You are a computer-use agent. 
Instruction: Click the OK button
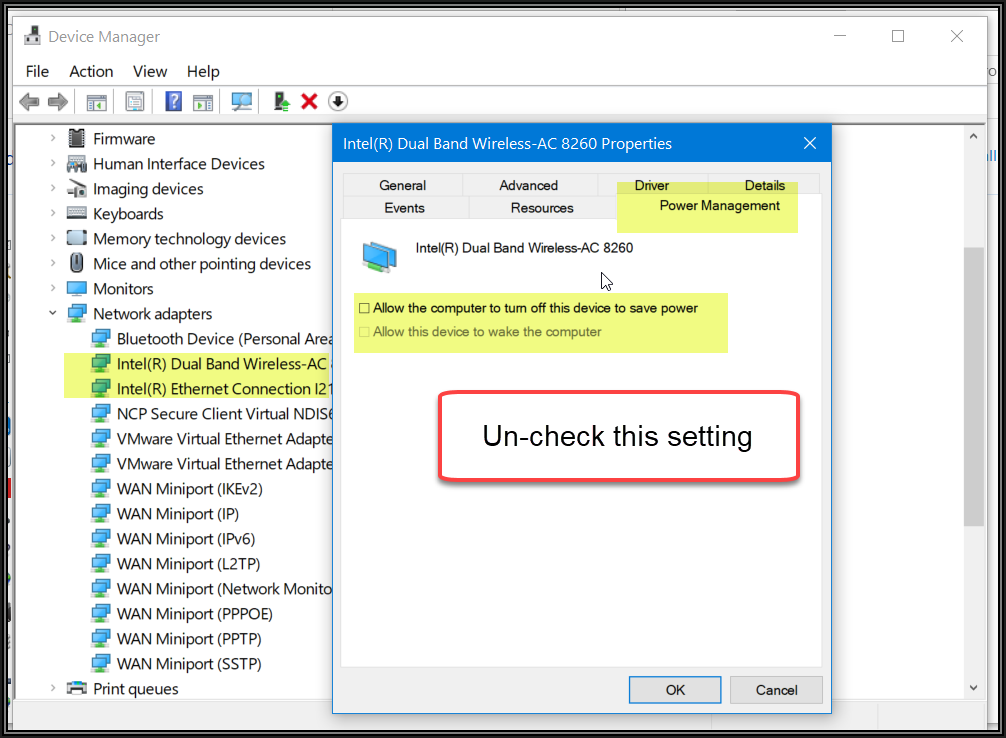click(675, 690)
